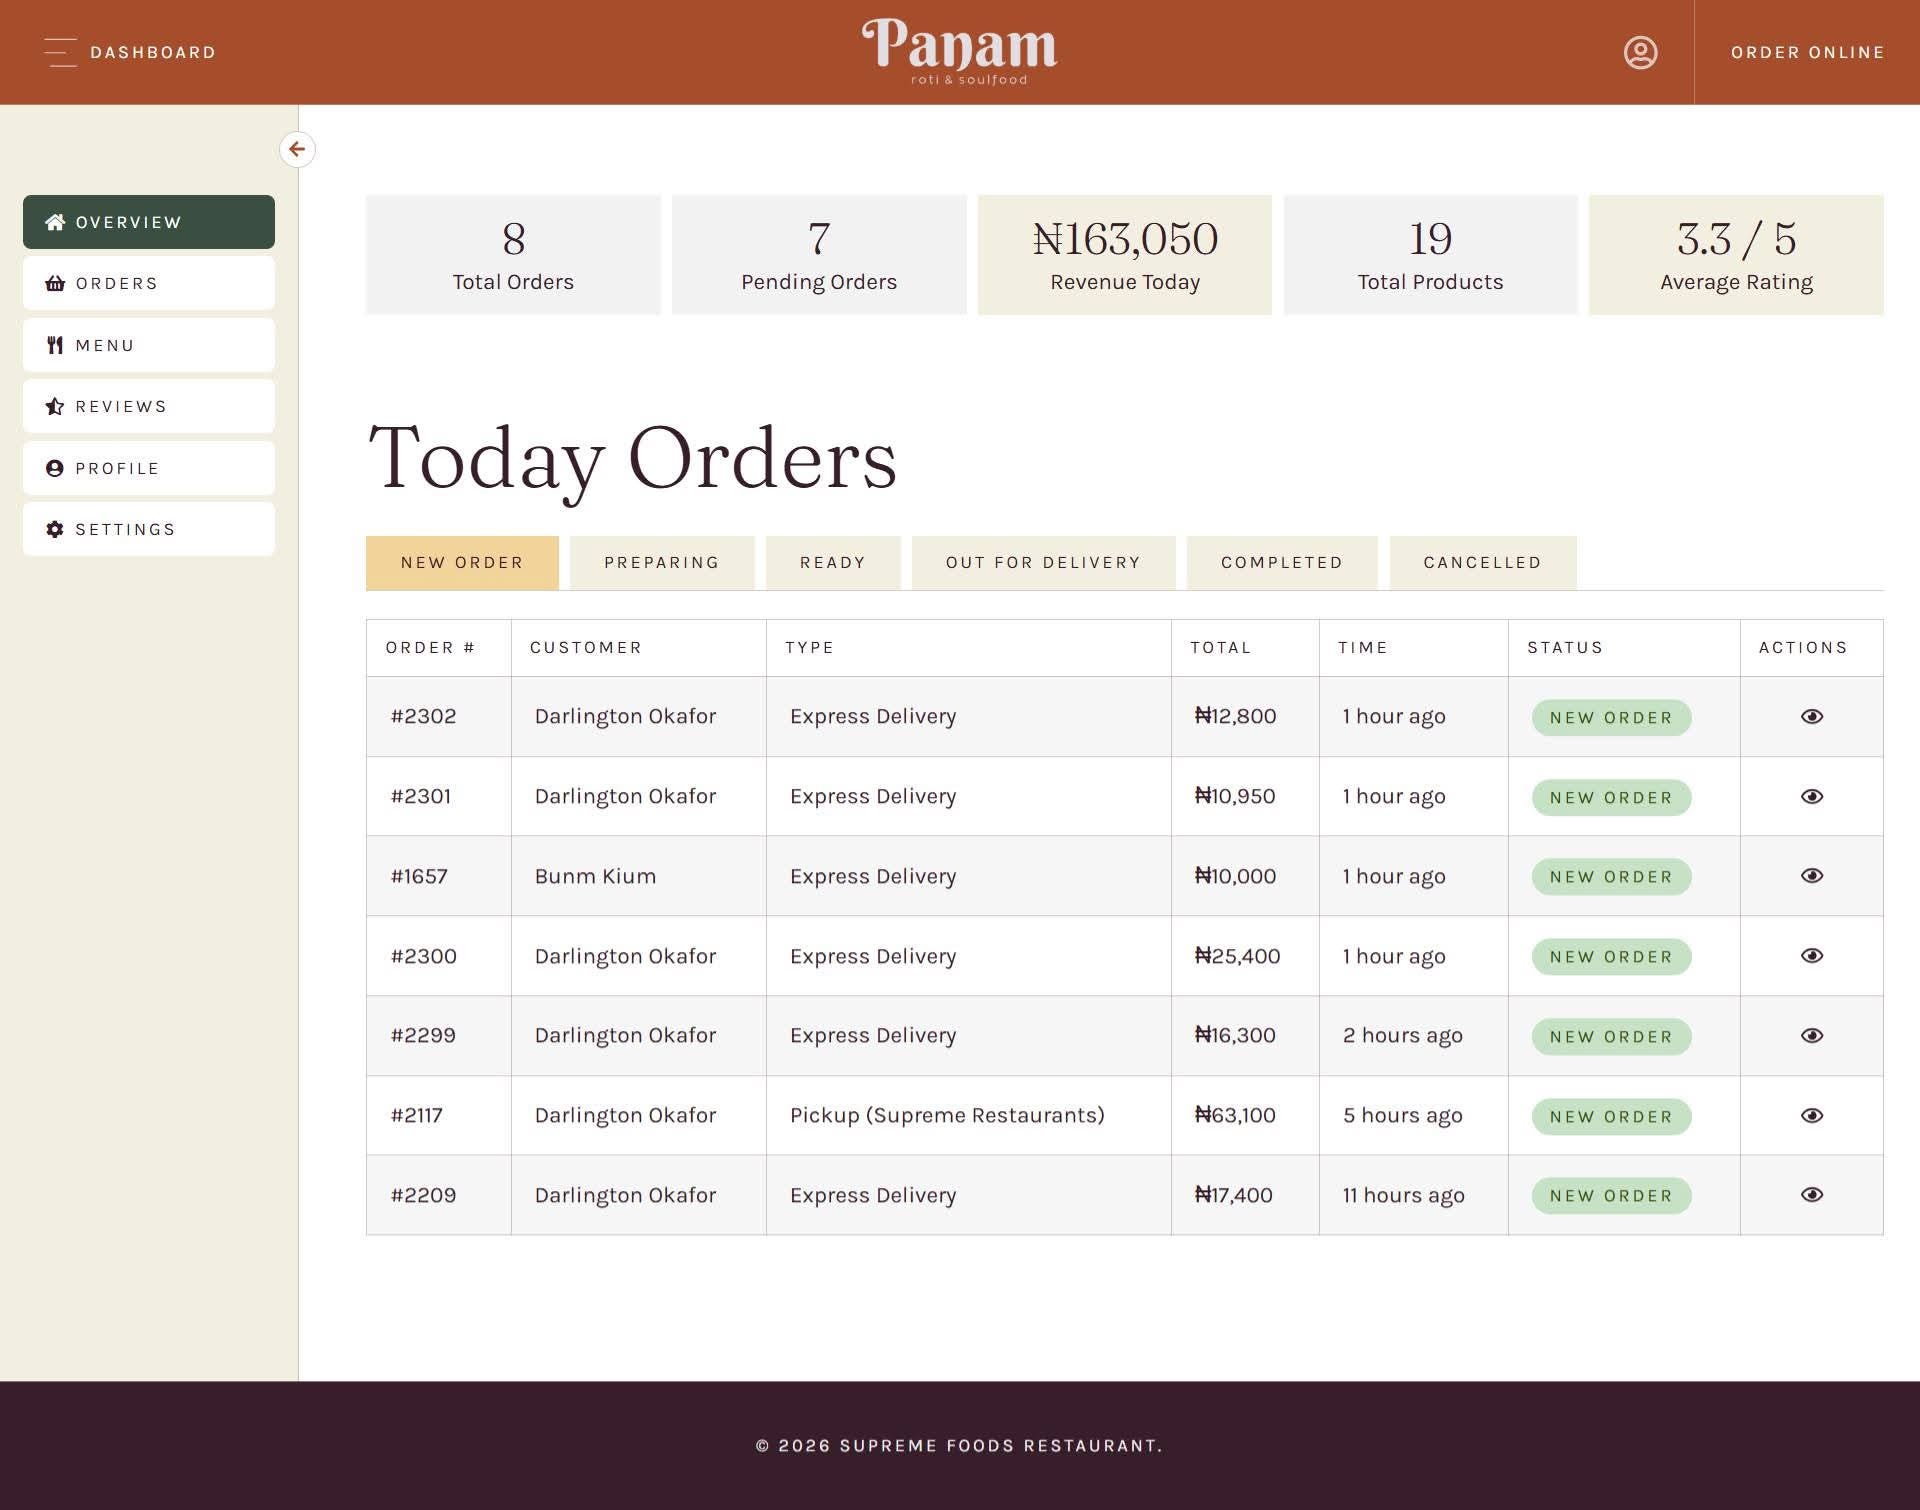View details of order #1657 via eye icon

[1811, 876]
